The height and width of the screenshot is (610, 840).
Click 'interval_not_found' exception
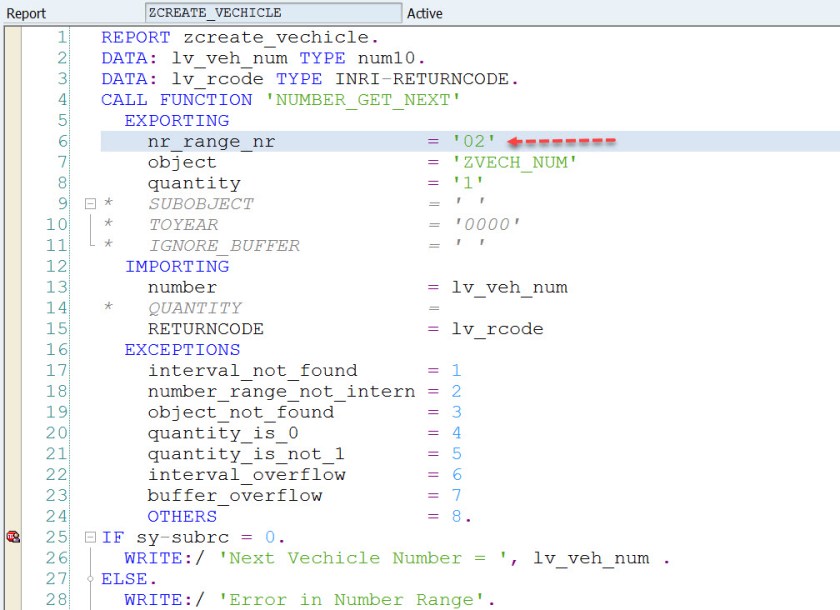[253, 371]
